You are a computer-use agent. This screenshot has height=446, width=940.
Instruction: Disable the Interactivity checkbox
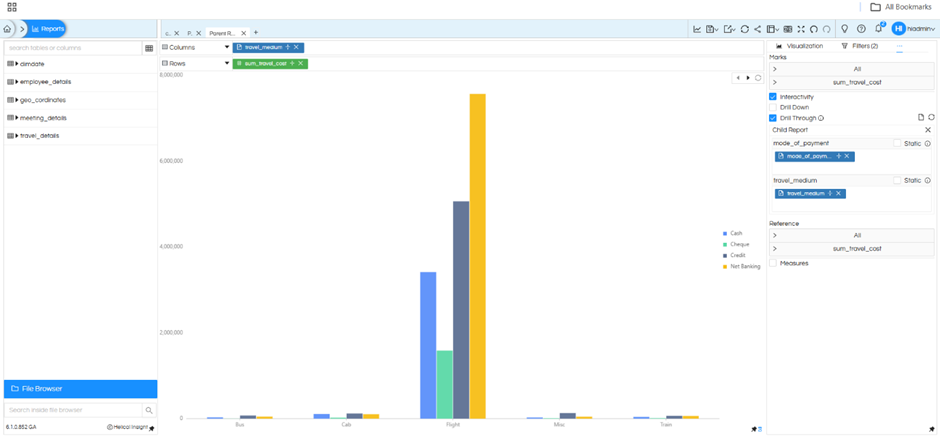(x=774, y=97)
